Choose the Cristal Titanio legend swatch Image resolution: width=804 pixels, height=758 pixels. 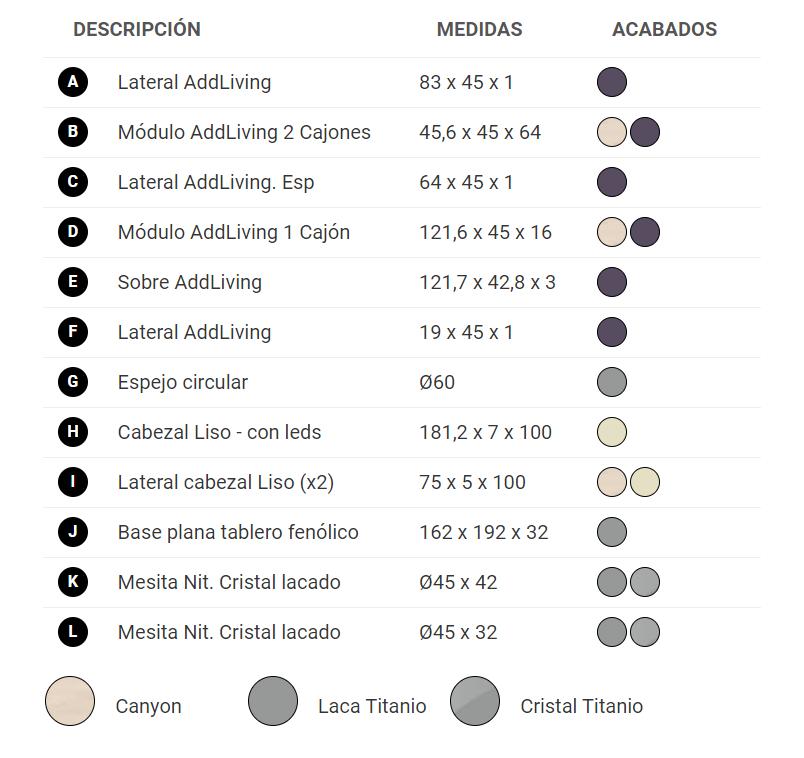(475, 701)
